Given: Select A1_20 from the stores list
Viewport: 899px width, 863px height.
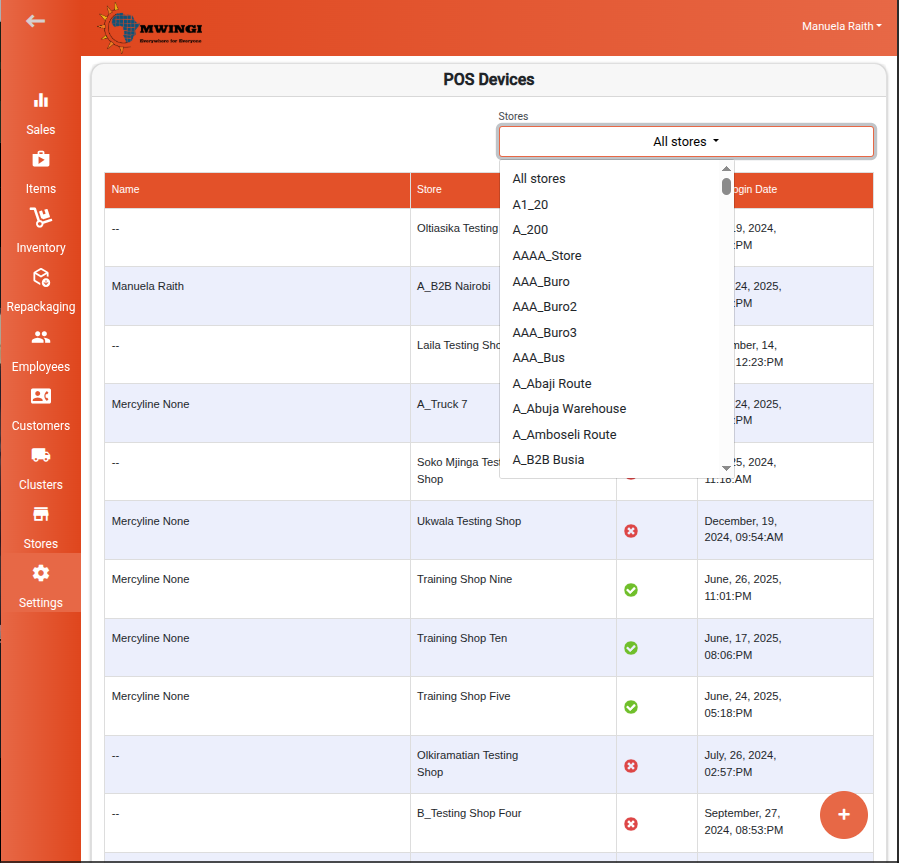Looking at the screenshot, I should click(x=610, y=205).
